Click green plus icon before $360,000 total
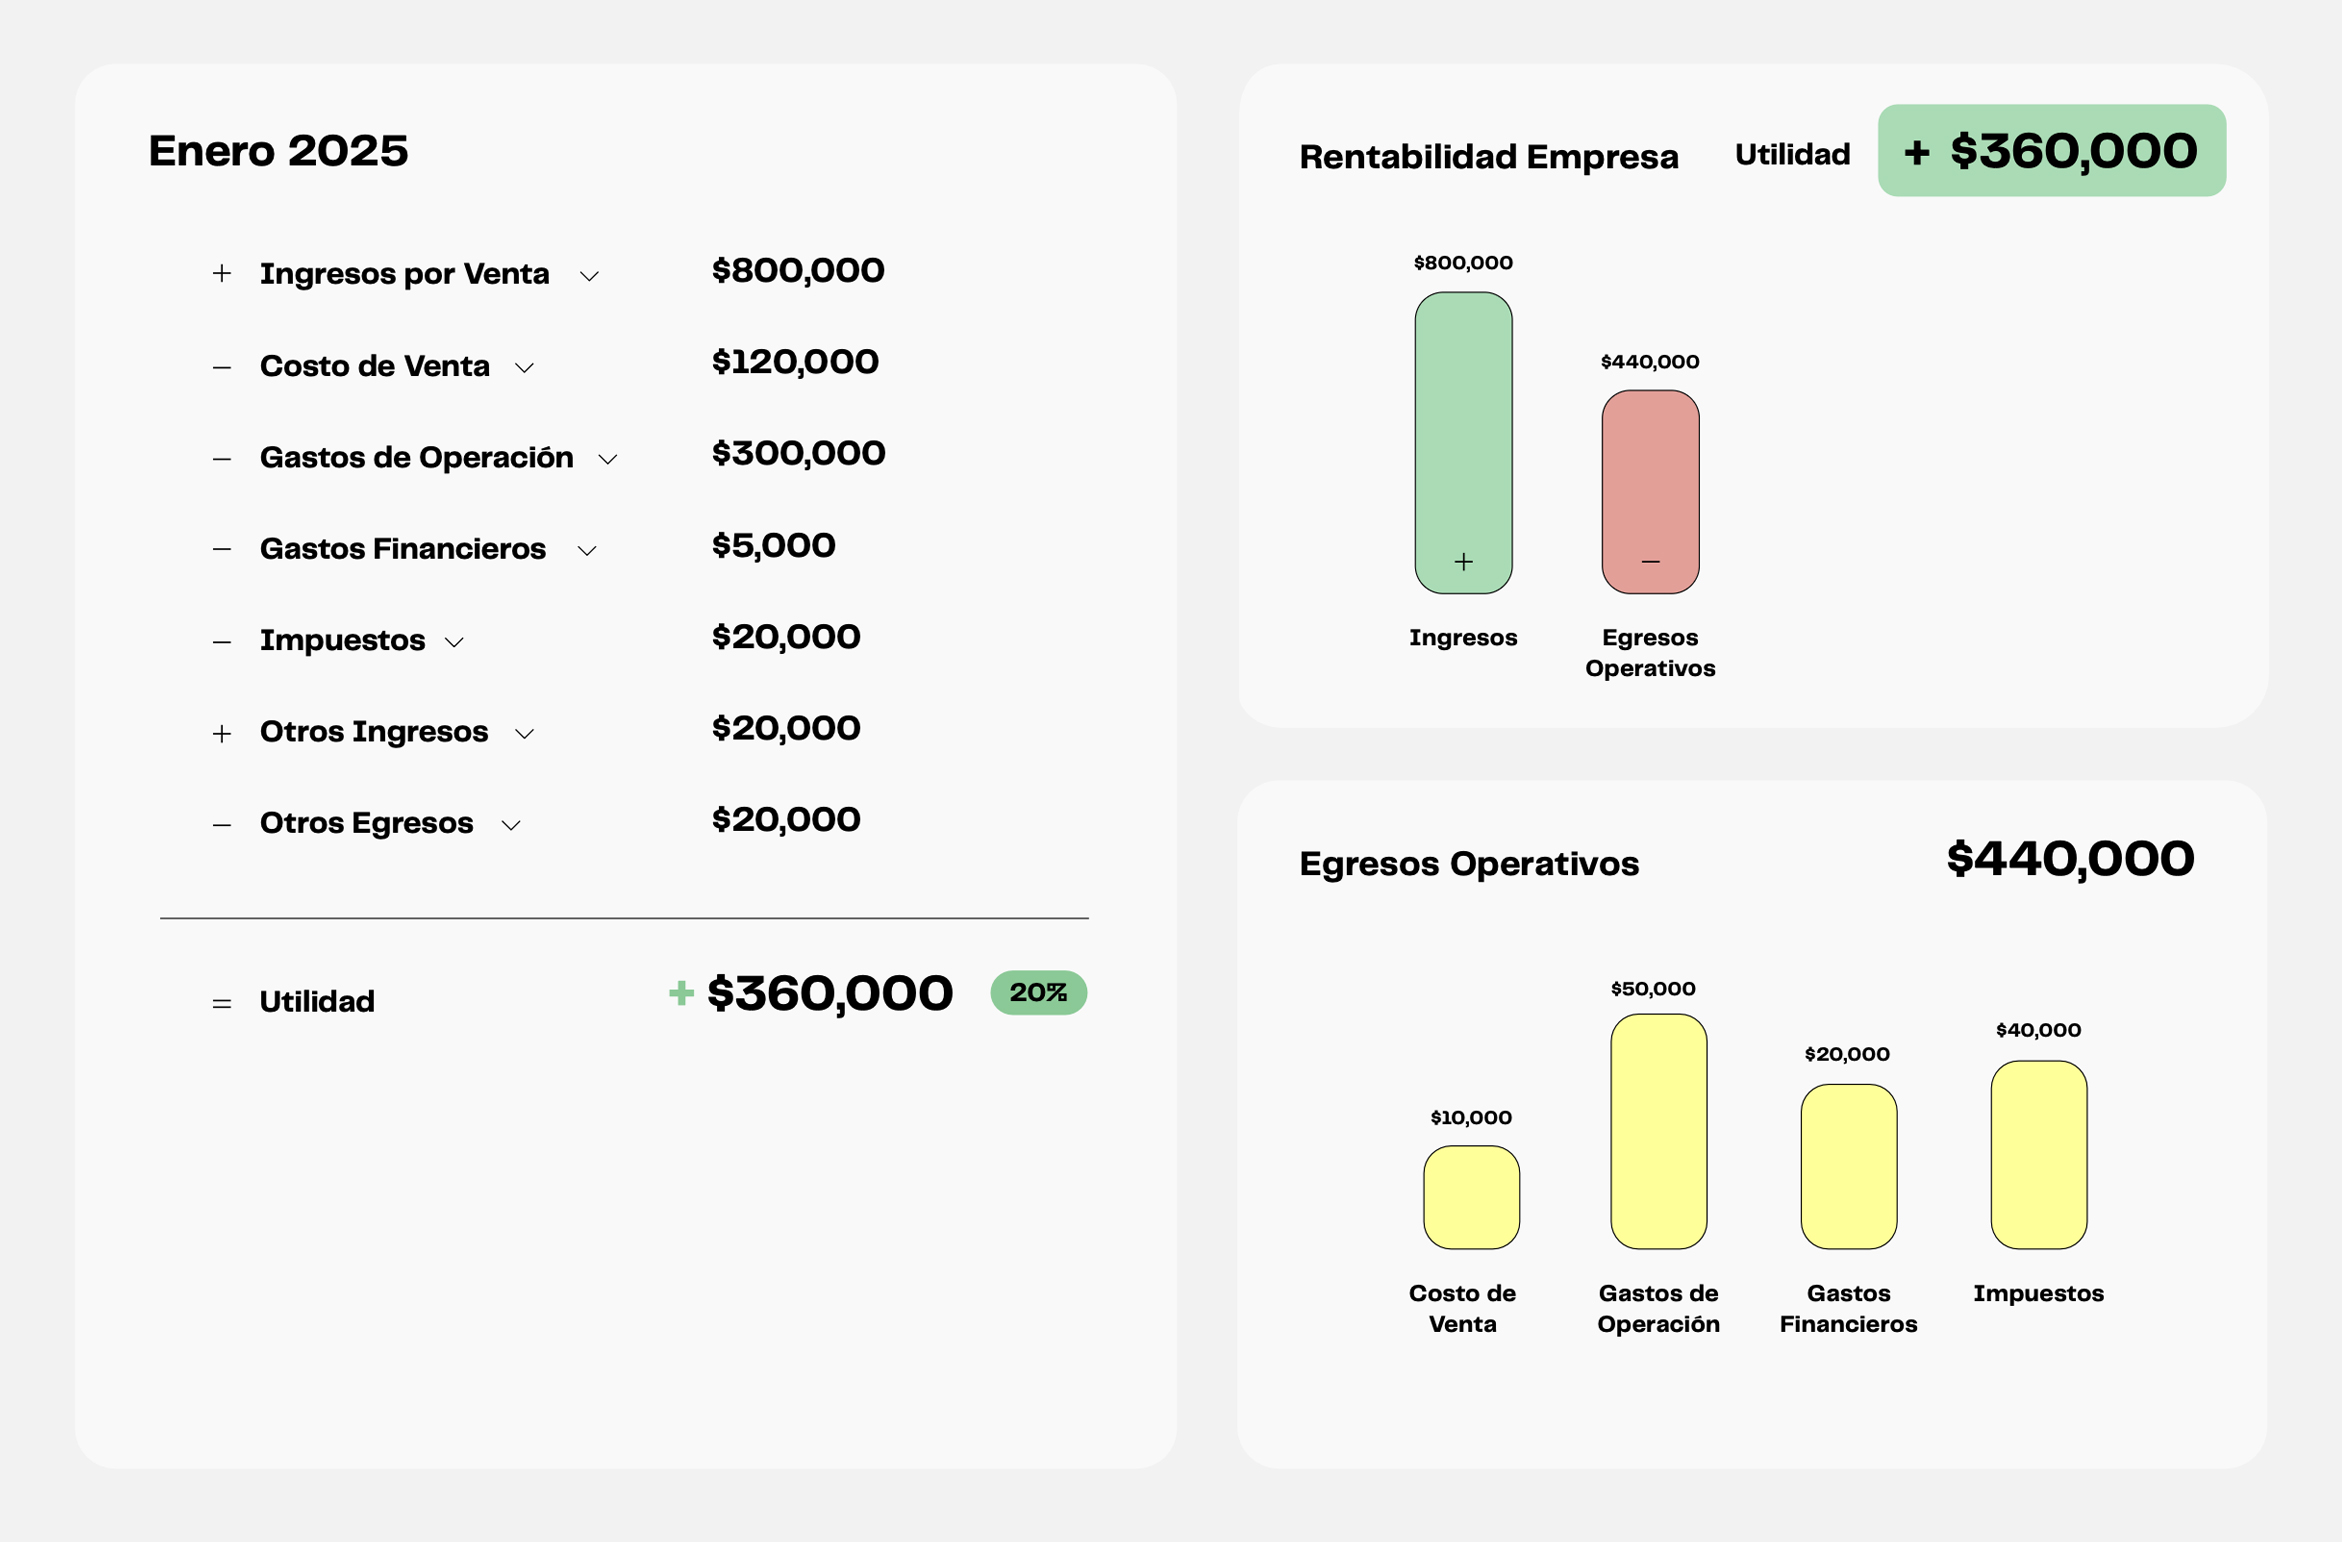2342x1542 pixels. (681, 992)
